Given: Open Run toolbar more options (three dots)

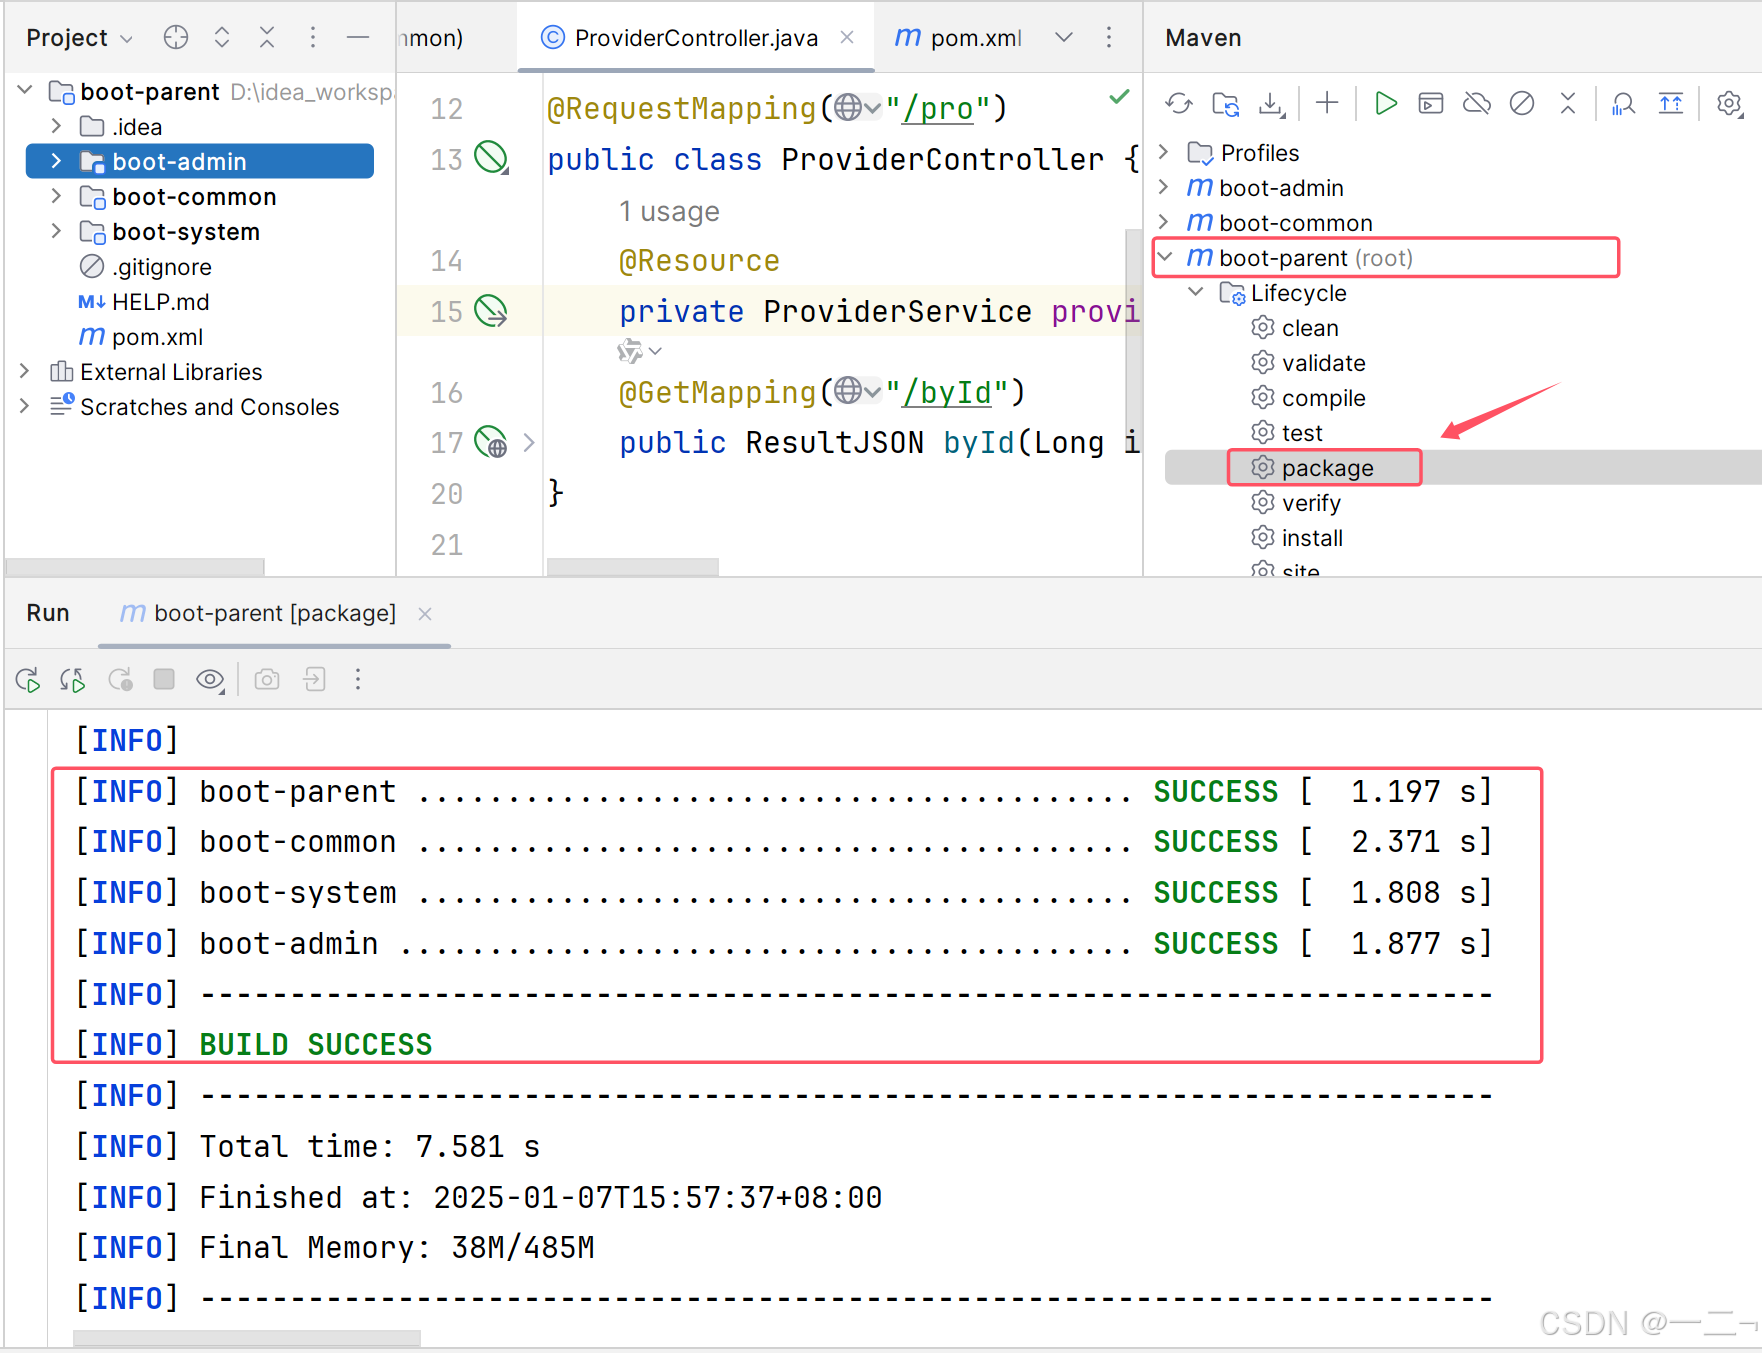Looking at the screenshot, I should tap(358, 680).
